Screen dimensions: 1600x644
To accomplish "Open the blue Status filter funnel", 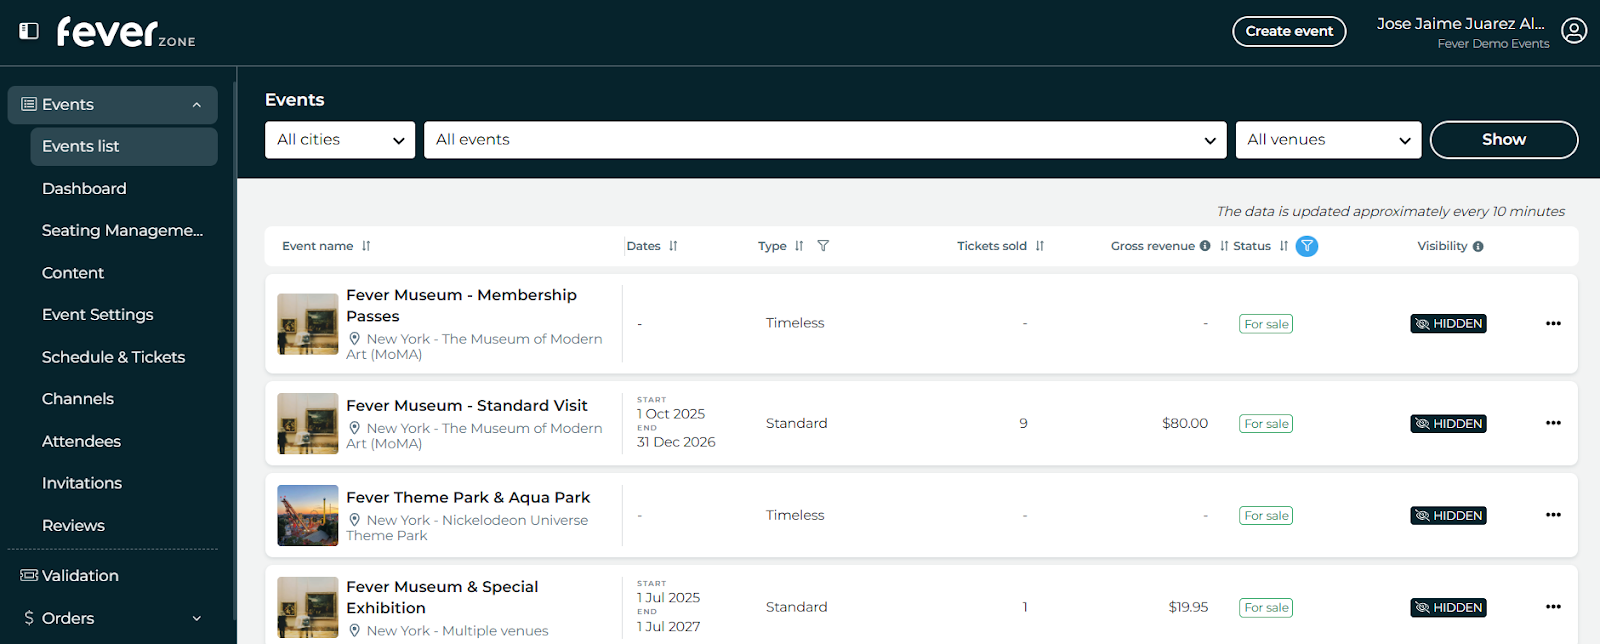I will pos(1307,246).
